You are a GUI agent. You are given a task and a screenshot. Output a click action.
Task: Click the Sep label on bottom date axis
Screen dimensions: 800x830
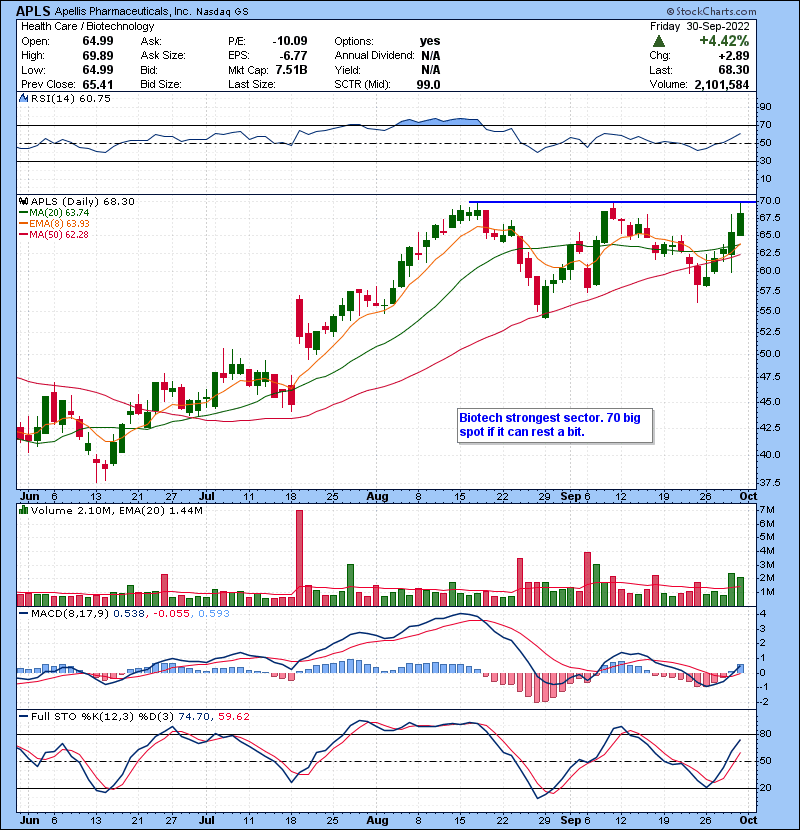click(x=571, y=820)
